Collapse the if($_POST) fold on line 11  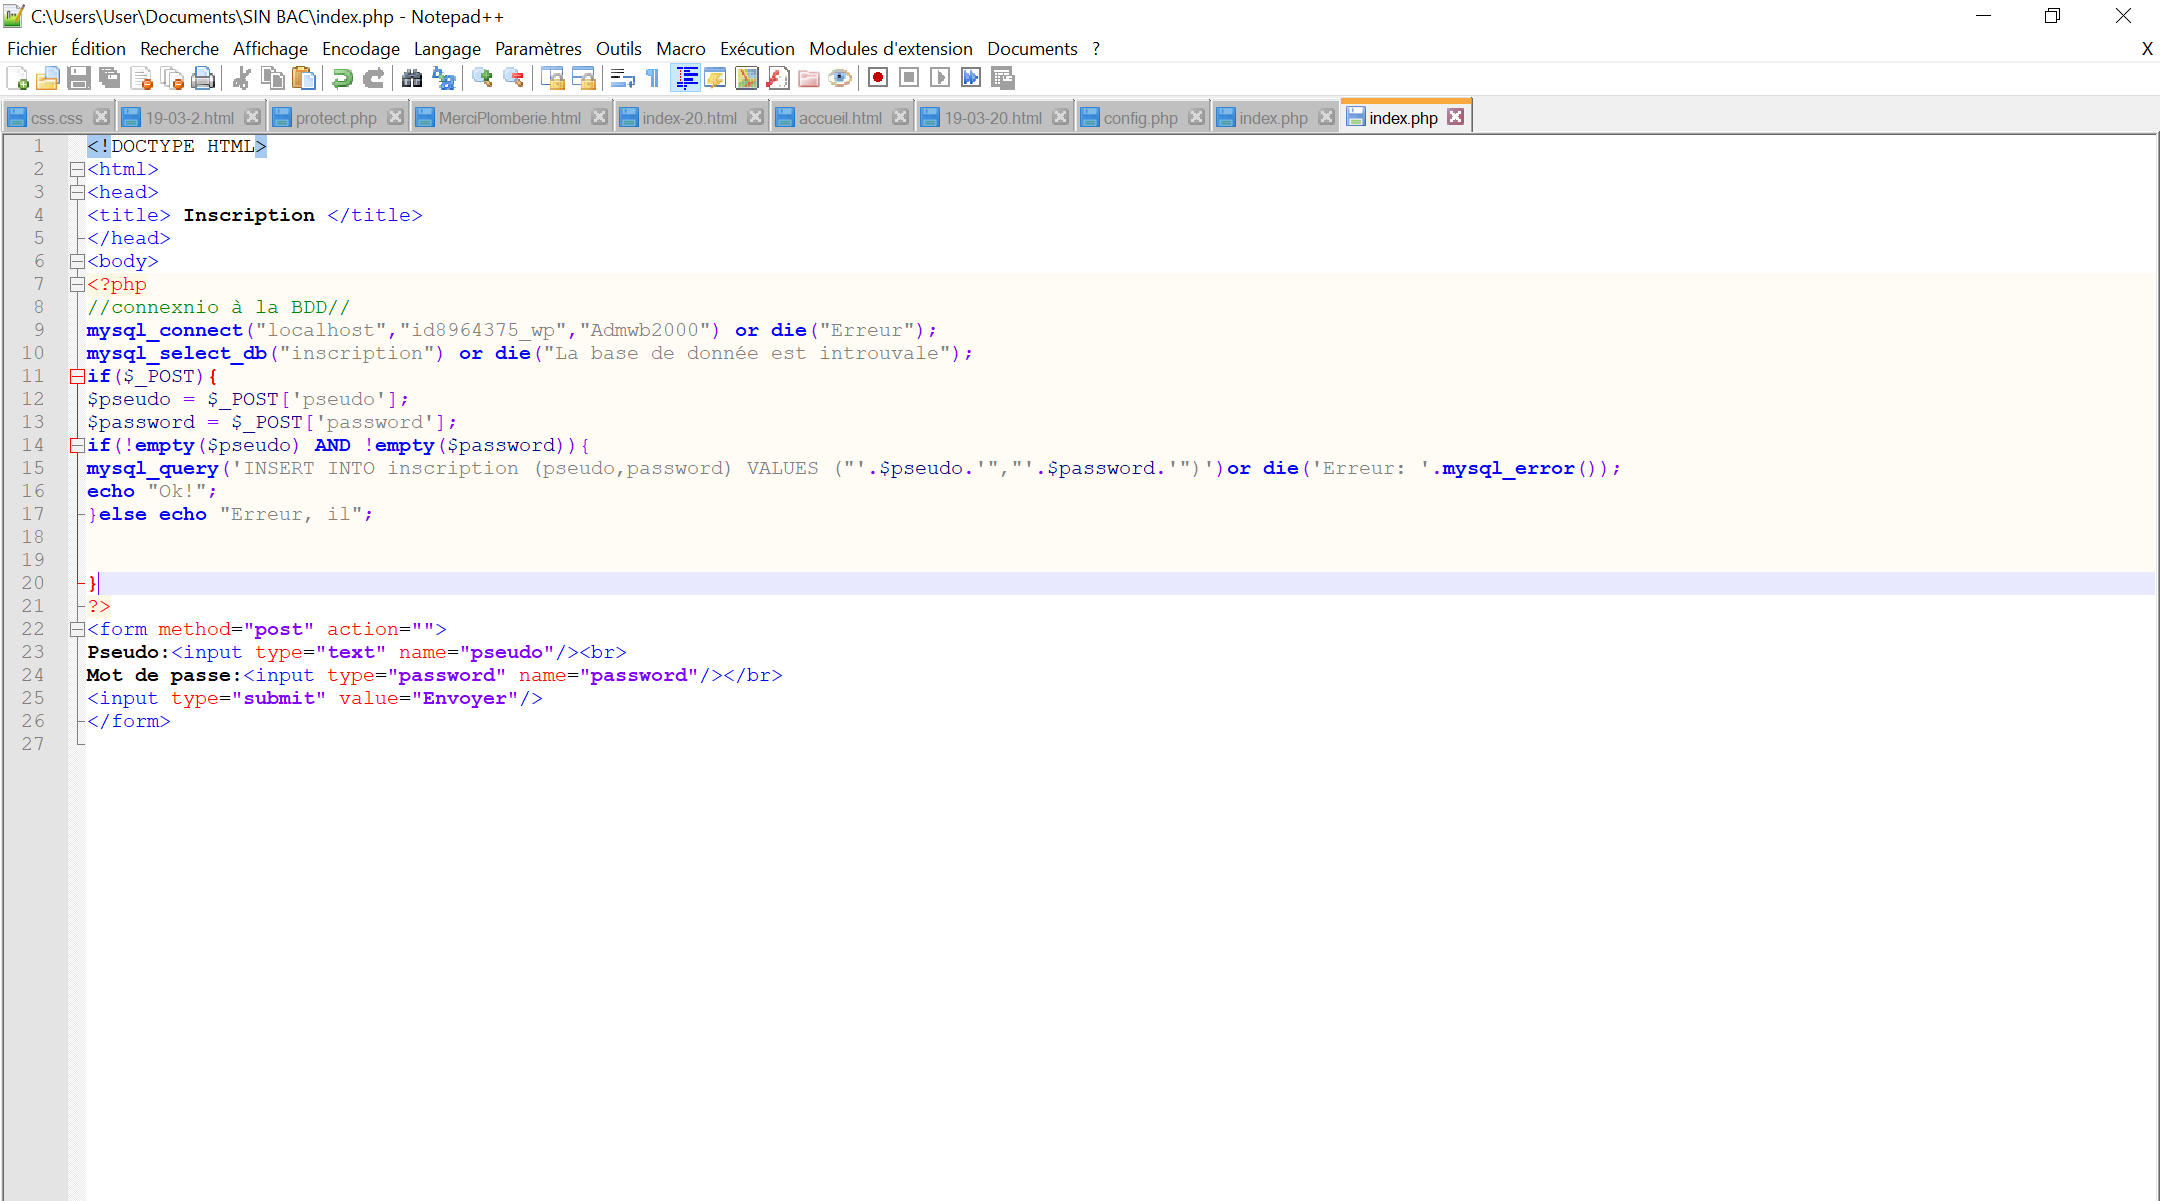click(x=77, y=376)
